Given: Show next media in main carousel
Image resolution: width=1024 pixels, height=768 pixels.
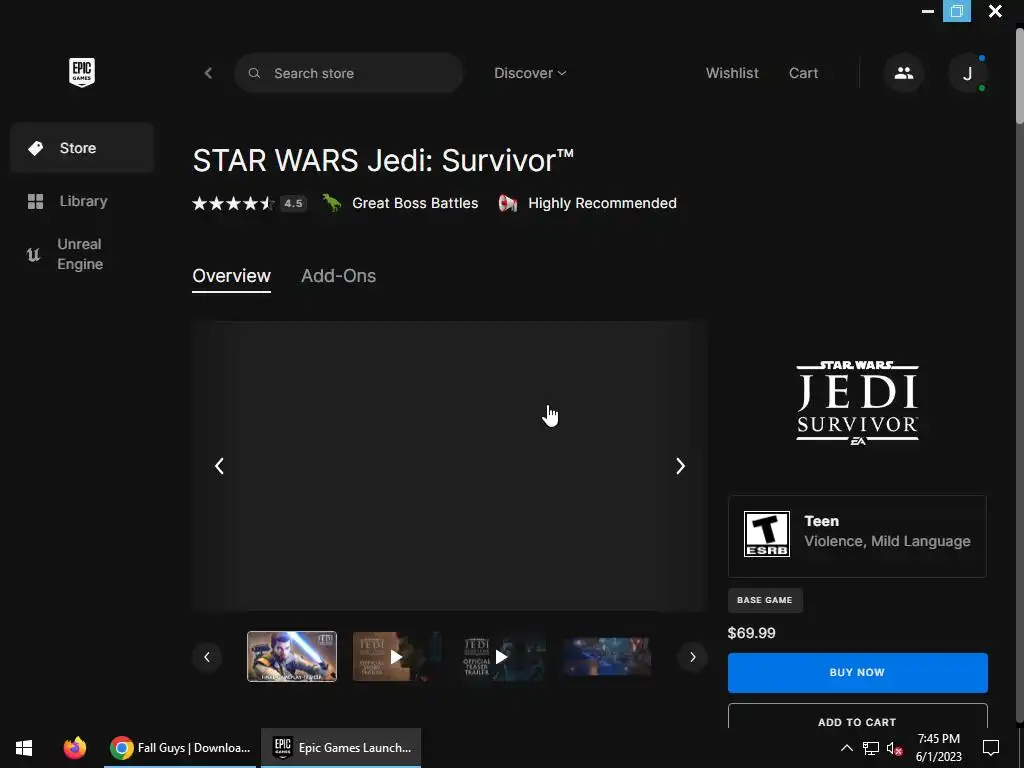Looking at the screenshot, I should coord(680,466).
